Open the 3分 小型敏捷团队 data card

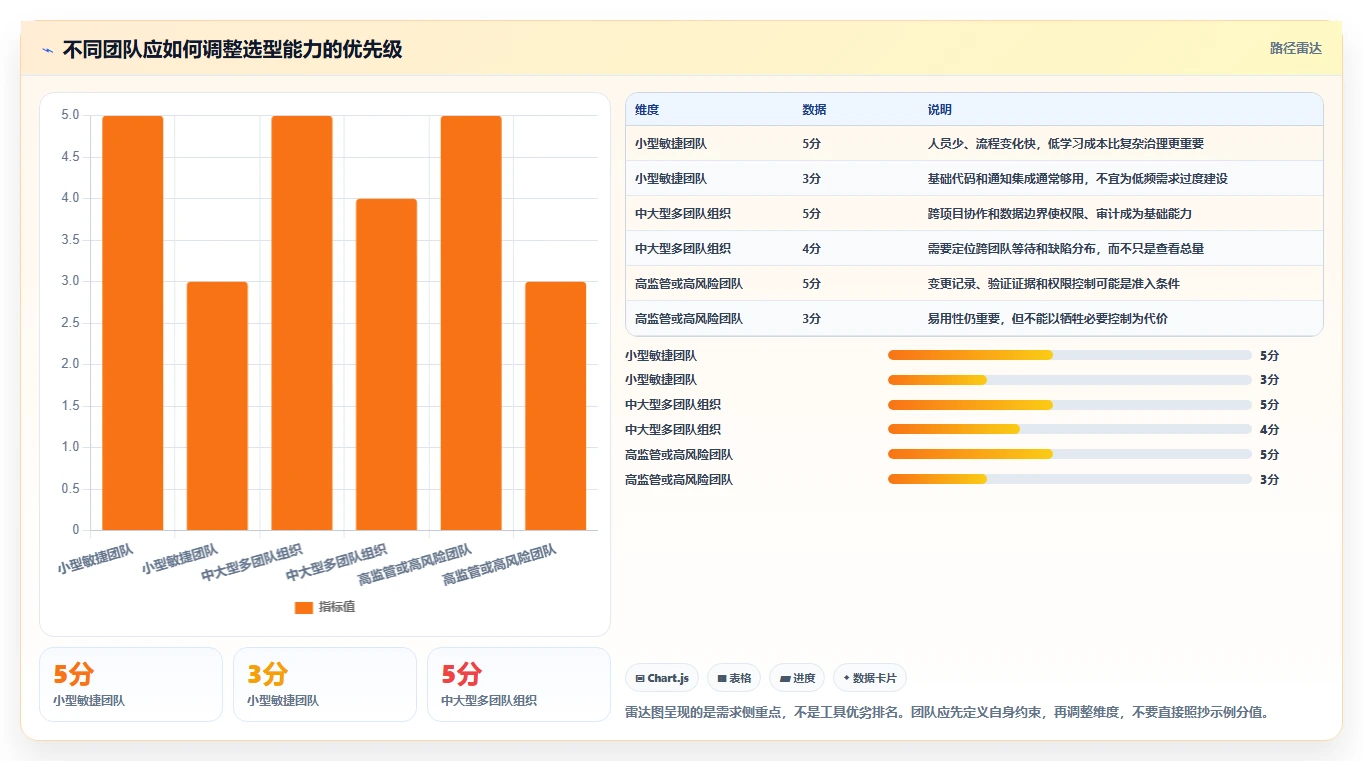(x=325, y=684)
